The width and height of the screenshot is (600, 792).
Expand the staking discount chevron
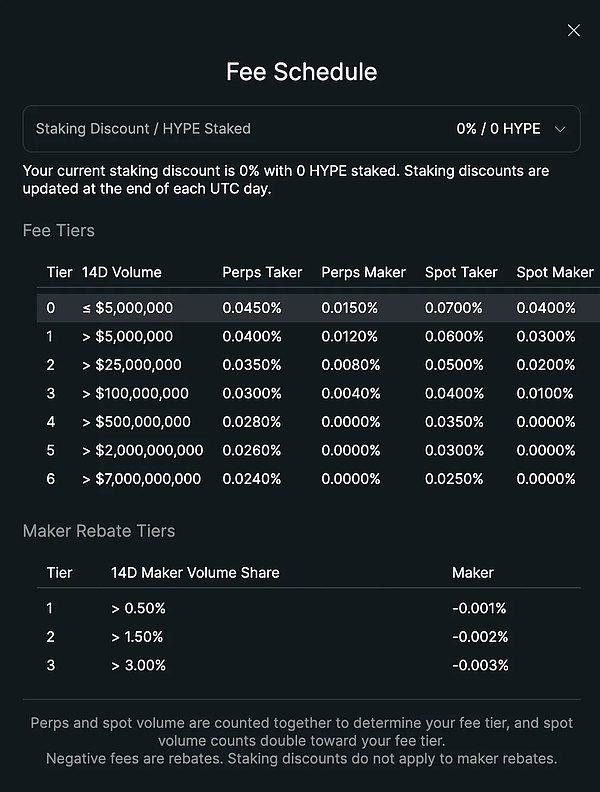560,129
